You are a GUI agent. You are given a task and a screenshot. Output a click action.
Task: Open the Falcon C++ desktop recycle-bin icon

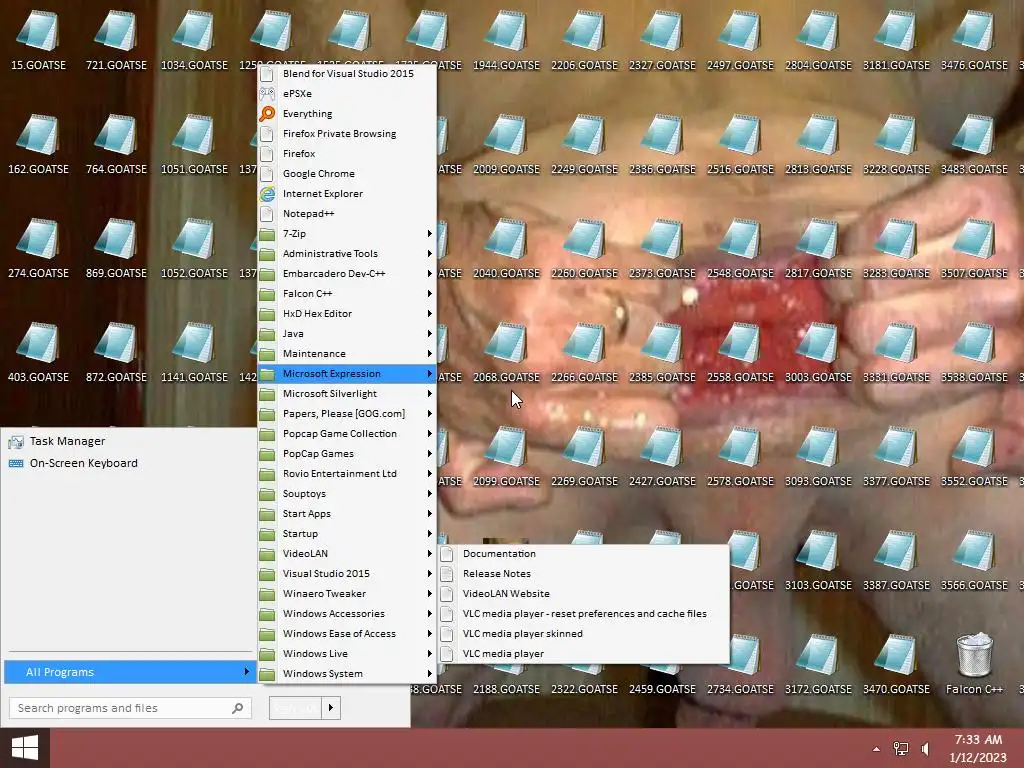[974, 664]
